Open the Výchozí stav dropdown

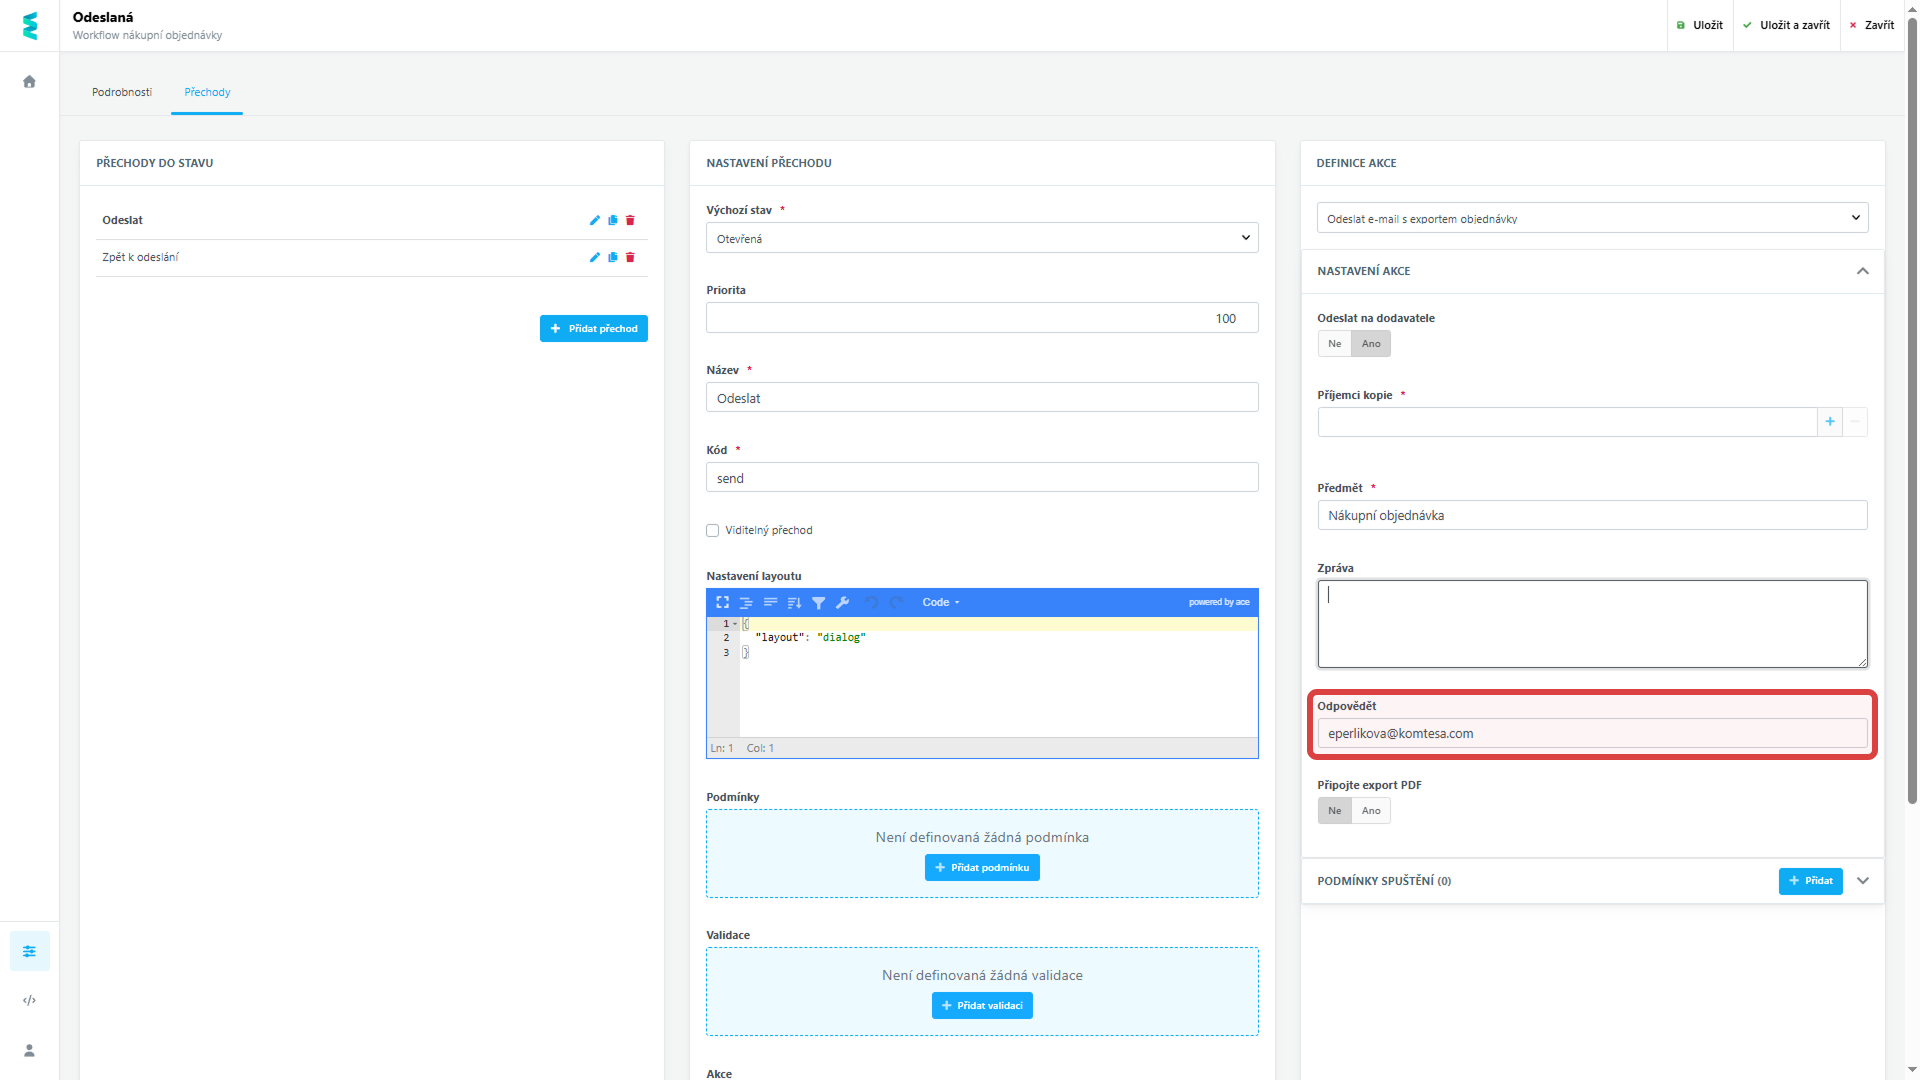click(x=982, y=237)
